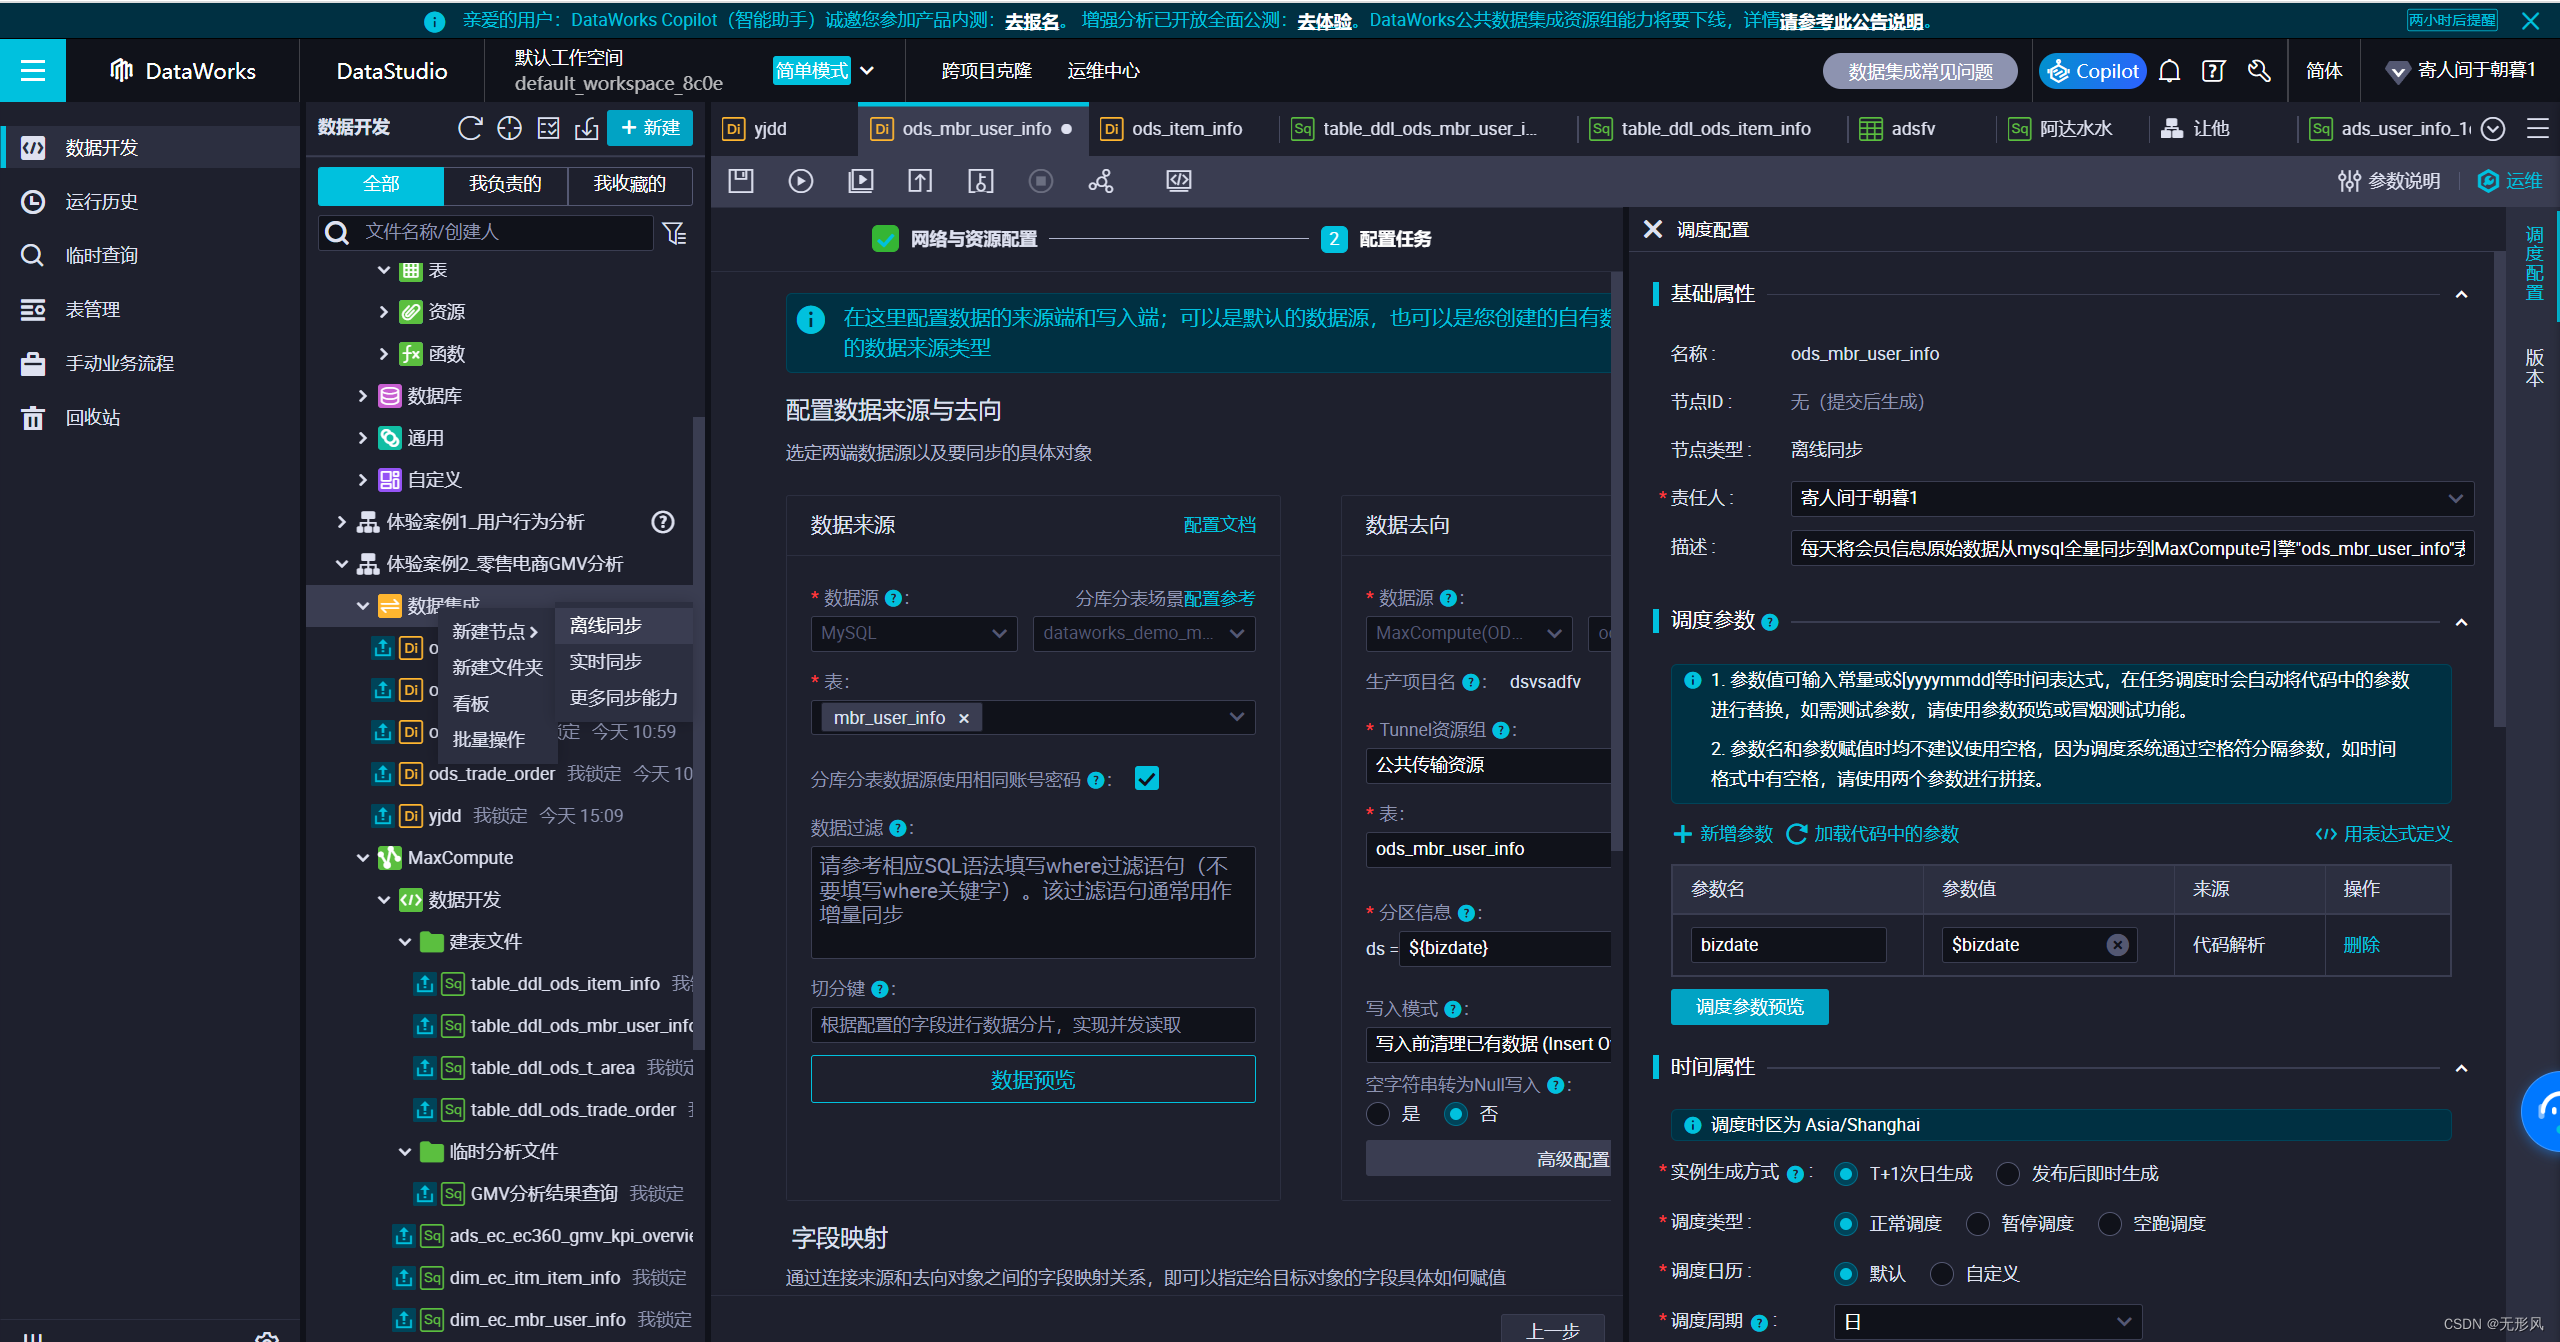Image resolution: width=2560 pixels, height=1342 pixels.
Task: Select 是 for 空字符串转为Null写入
Action: point(1378,1114)
